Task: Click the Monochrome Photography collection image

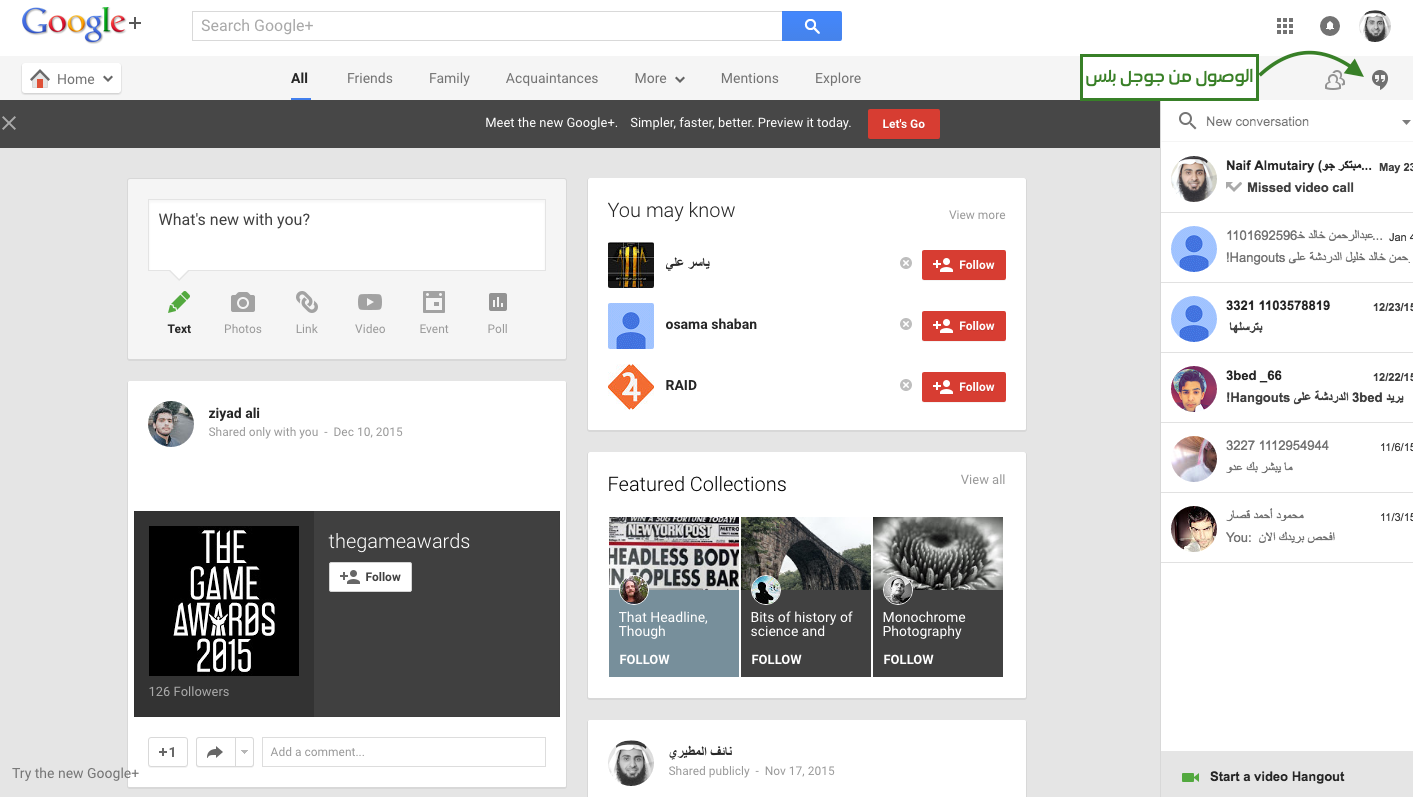Action: coord(938,553)
